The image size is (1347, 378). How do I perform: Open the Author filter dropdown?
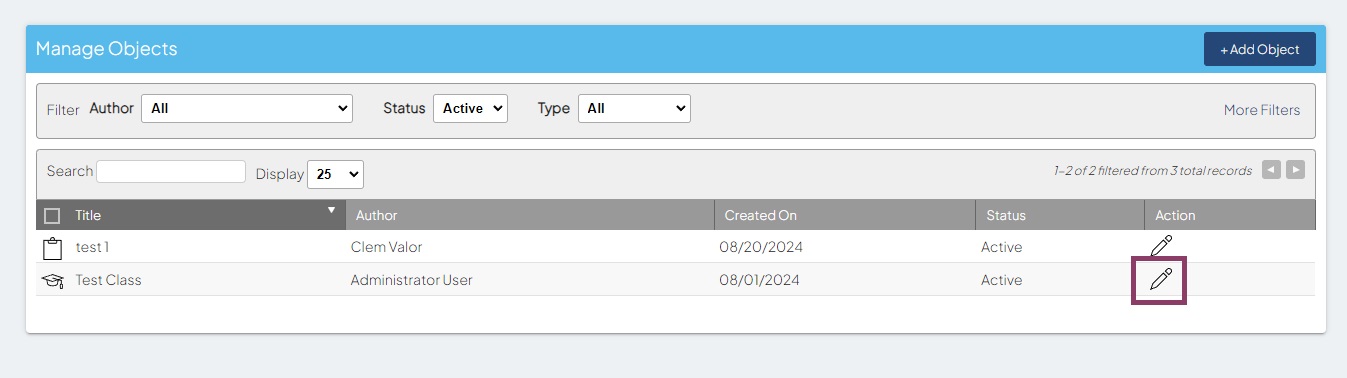point(247,108)
